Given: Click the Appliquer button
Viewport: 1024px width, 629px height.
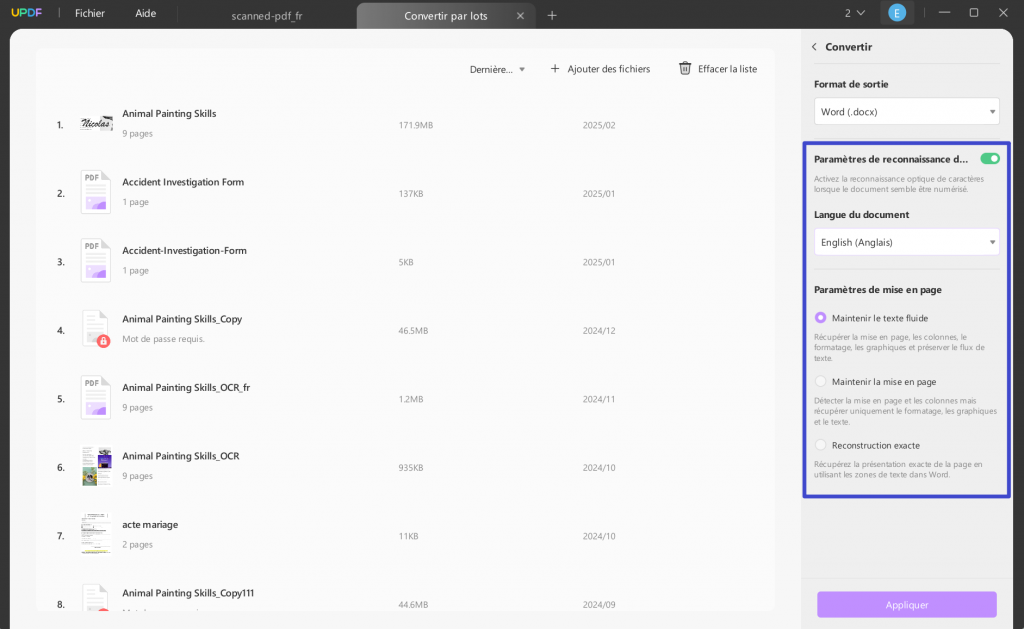Looking at the screenshot, I should tap(906, 605).
